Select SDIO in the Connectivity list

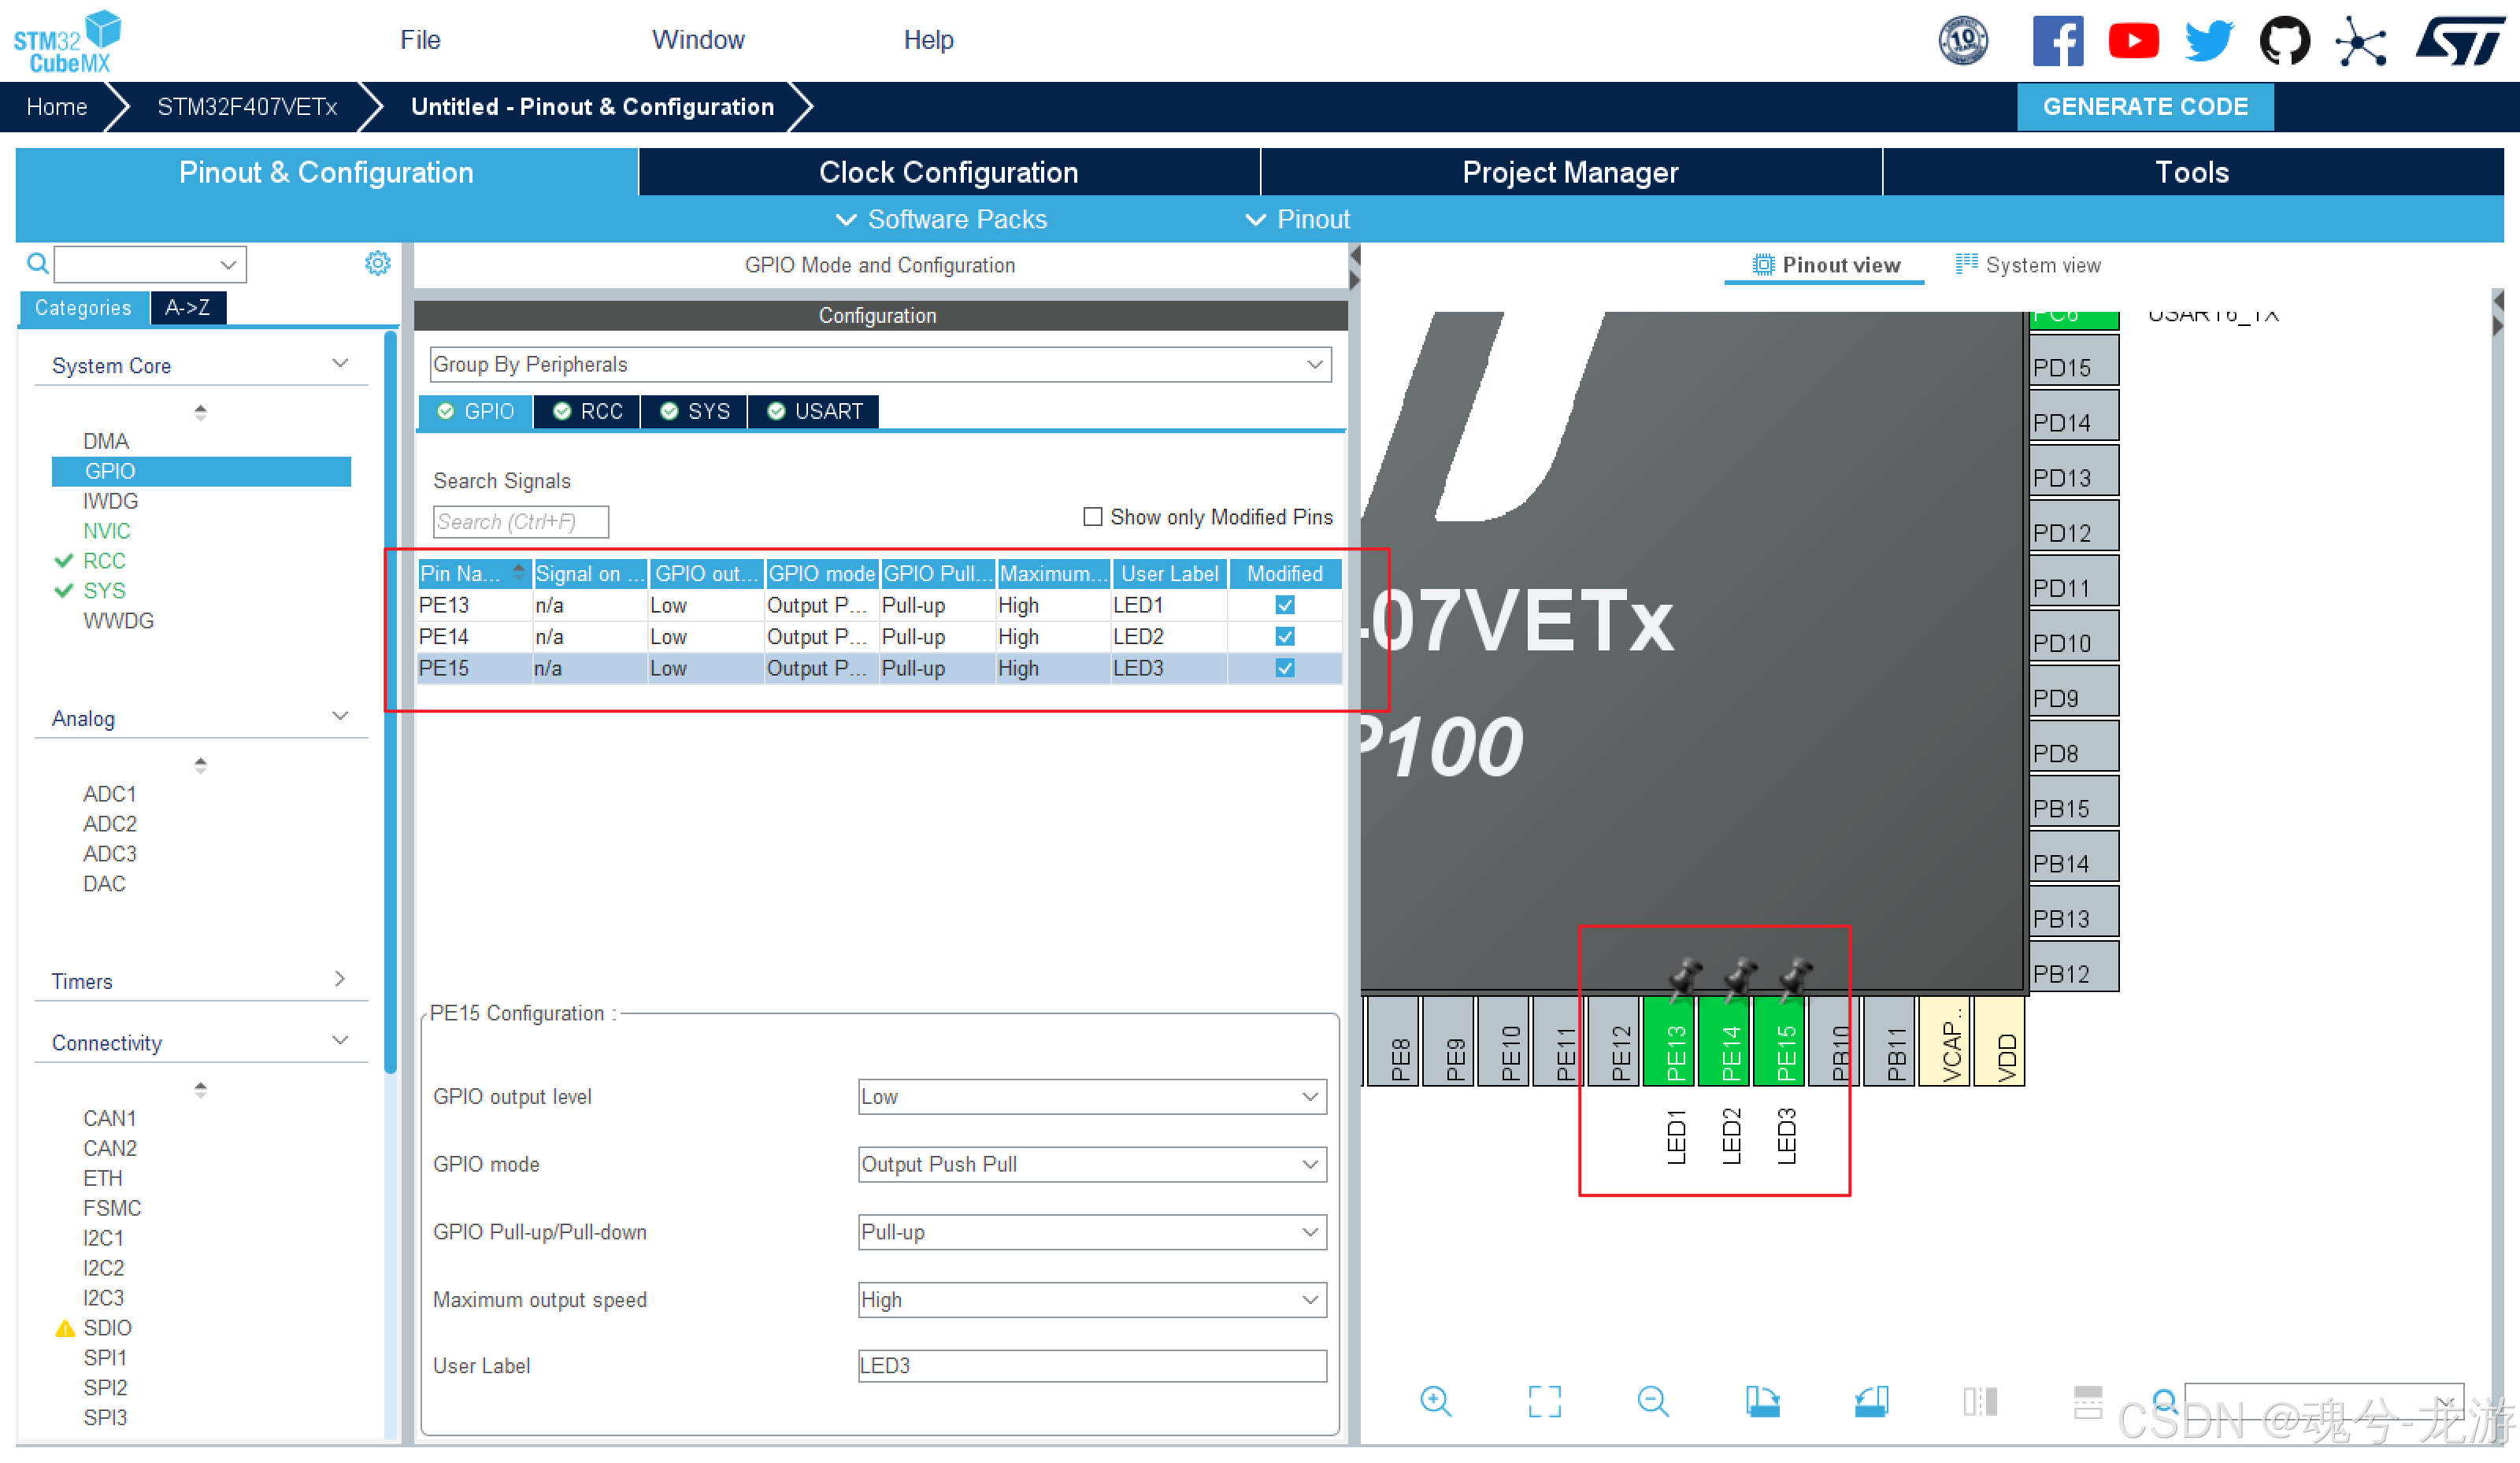(x=107, y=1328)
